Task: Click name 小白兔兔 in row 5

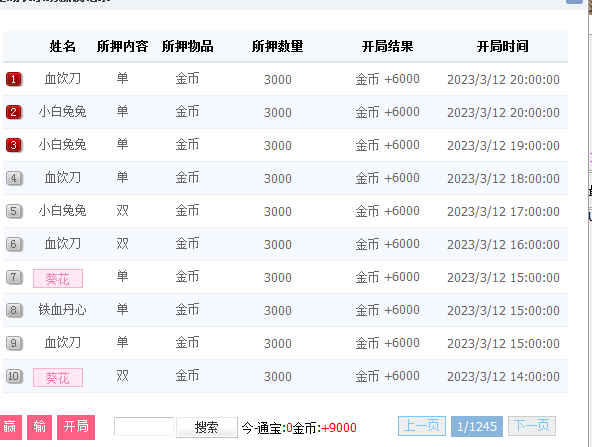Action: [x=63, y=211]
